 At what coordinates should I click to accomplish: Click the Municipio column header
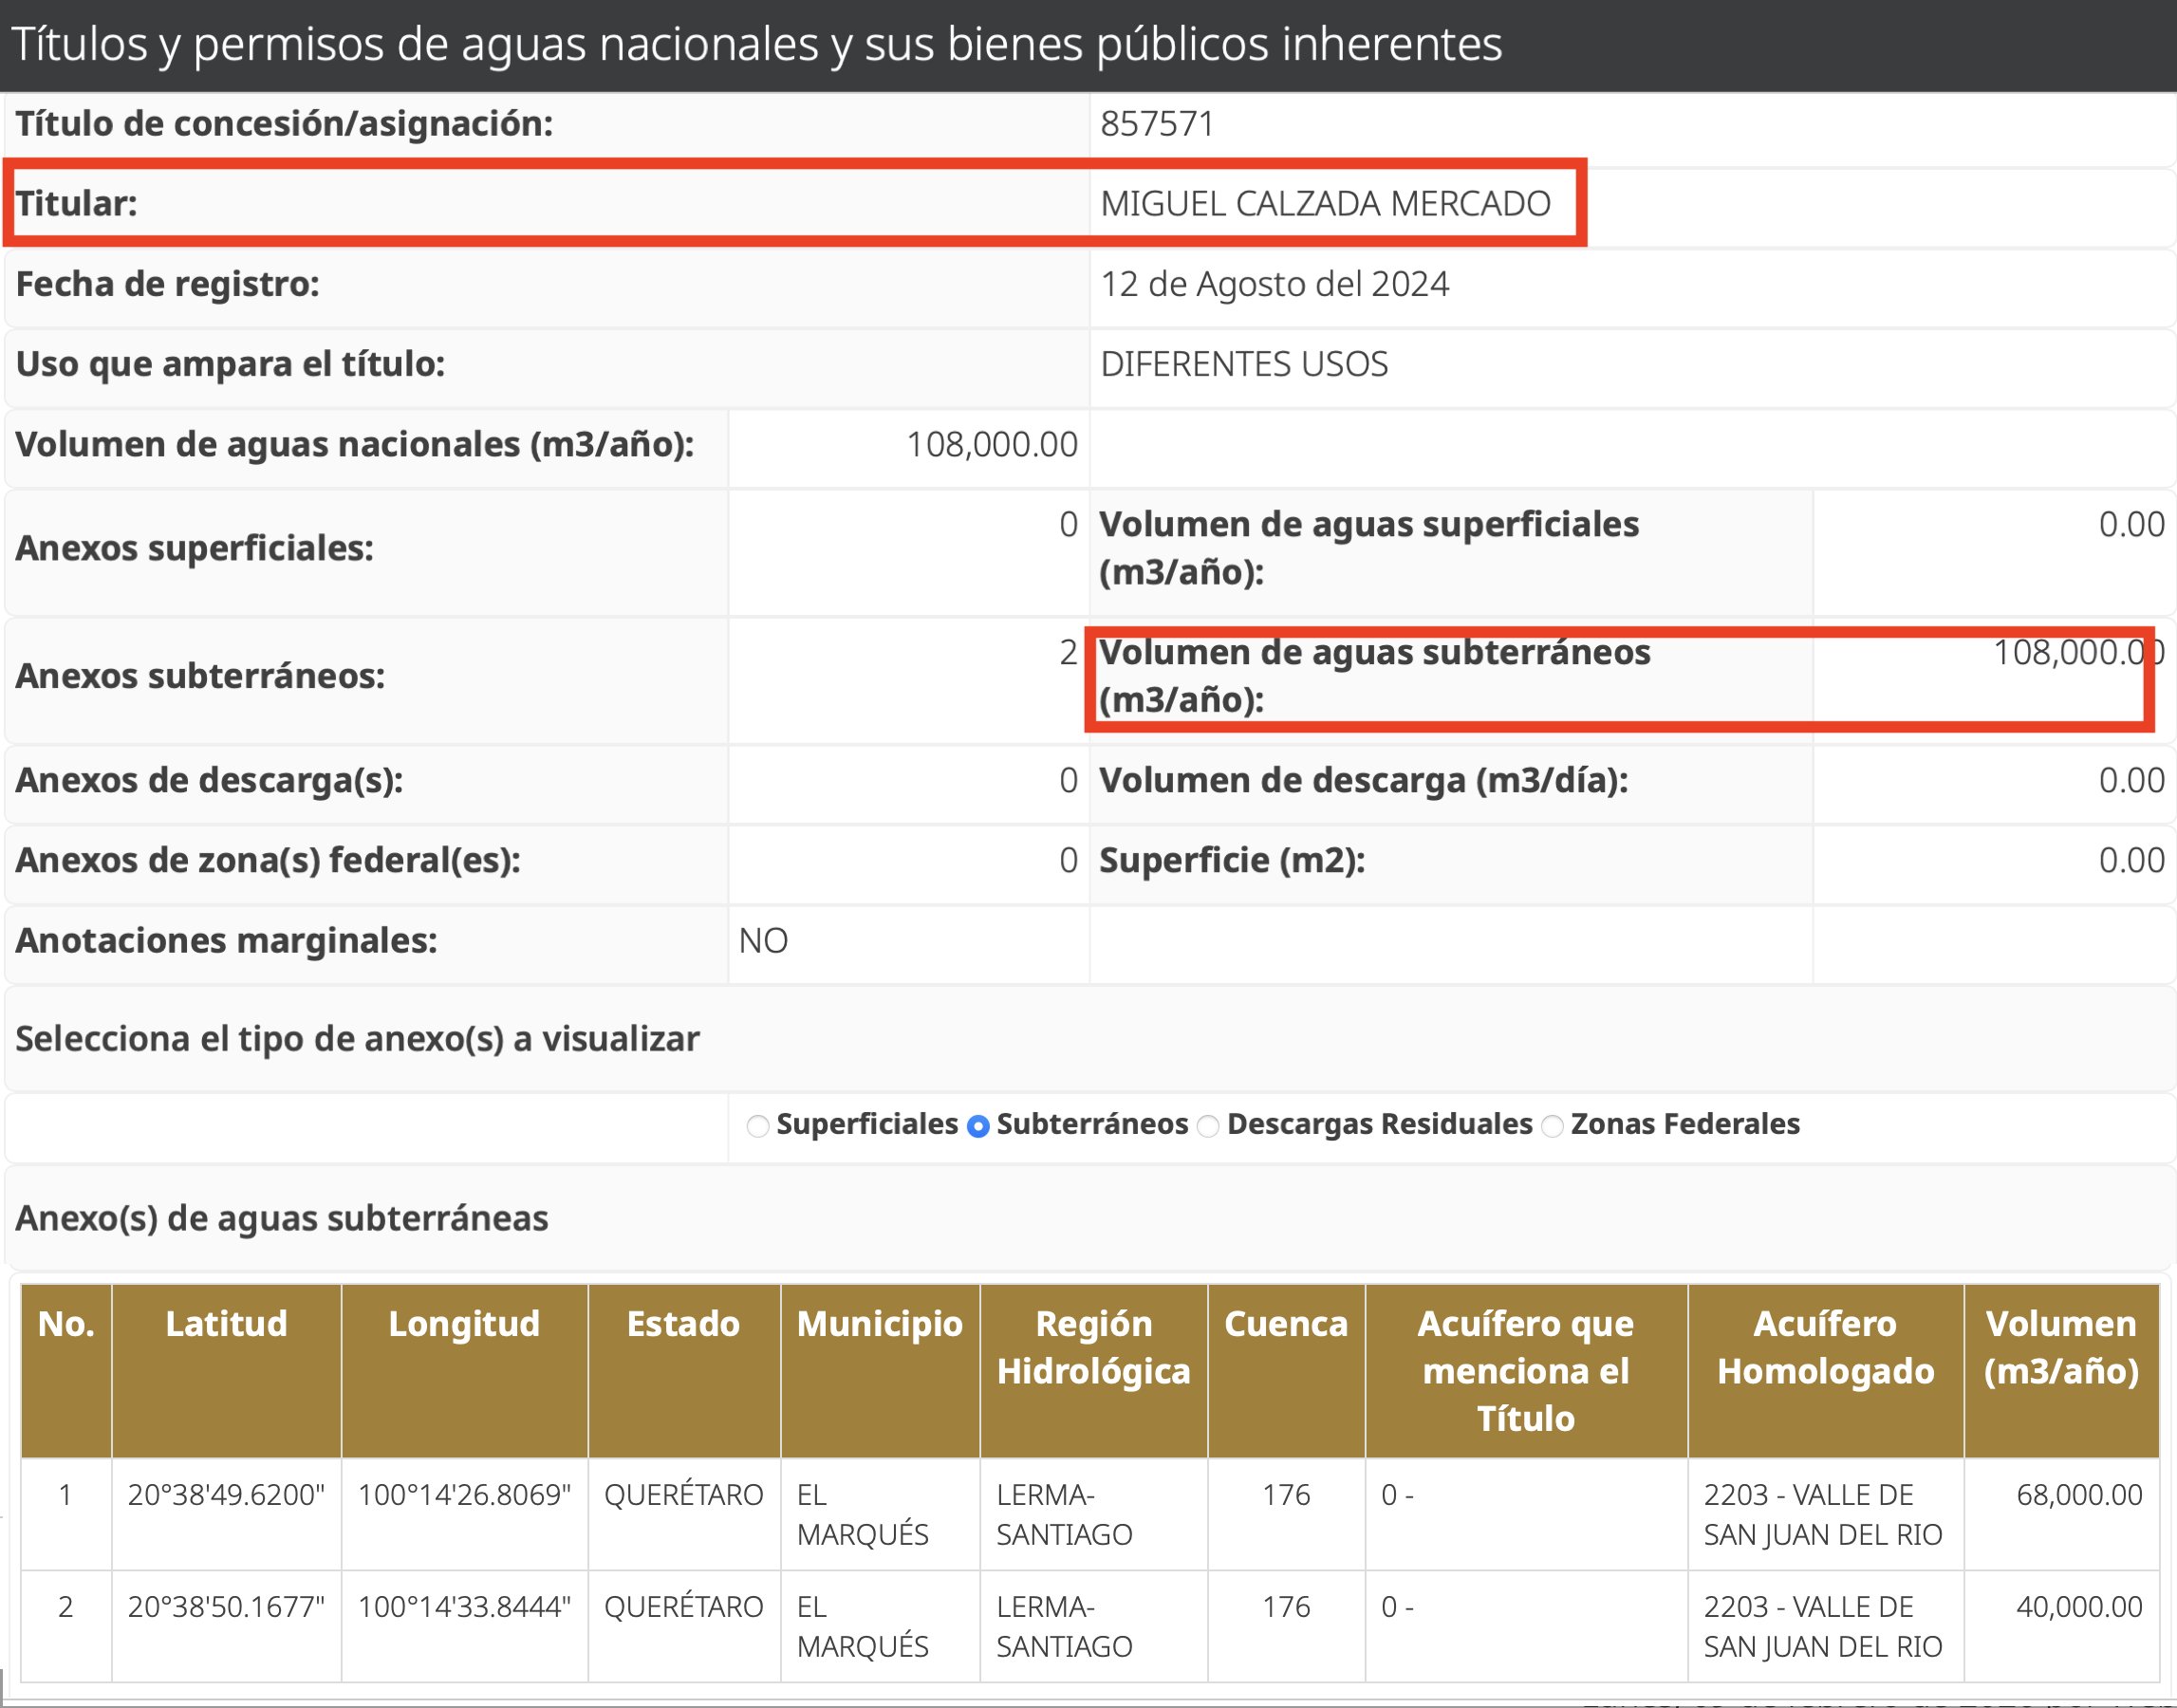pos(879,1323)
